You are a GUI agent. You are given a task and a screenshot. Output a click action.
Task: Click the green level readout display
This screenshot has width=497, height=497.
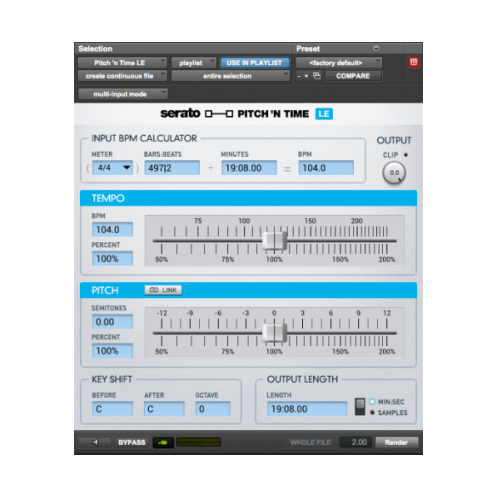click(163, 443)
